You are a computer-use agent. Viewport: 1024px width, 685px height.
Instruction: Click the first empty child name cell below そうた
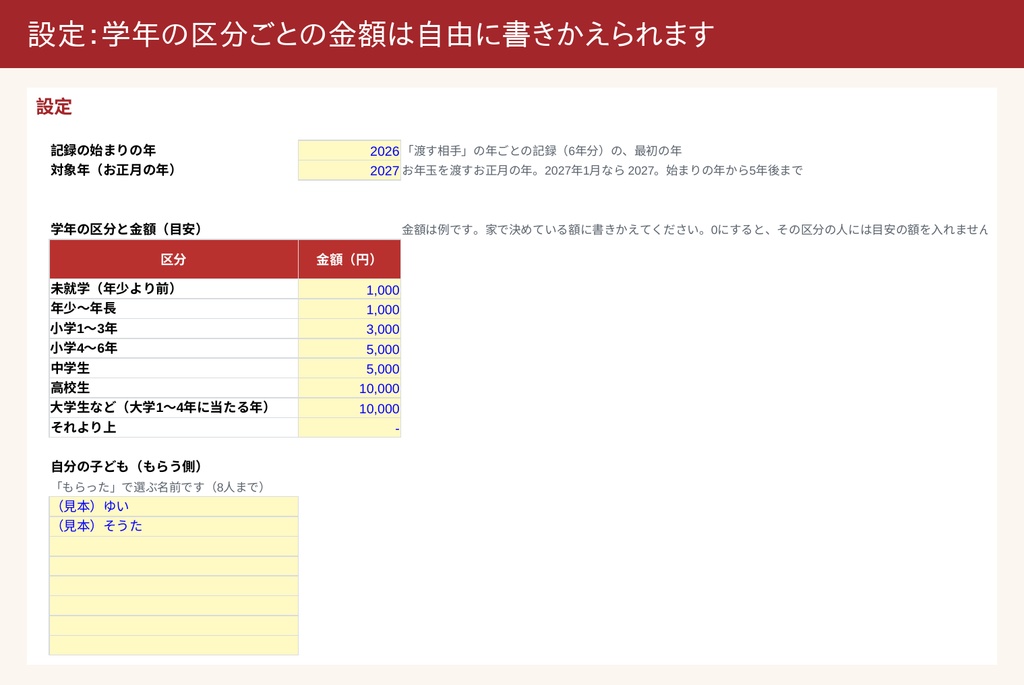click(174, 546)
